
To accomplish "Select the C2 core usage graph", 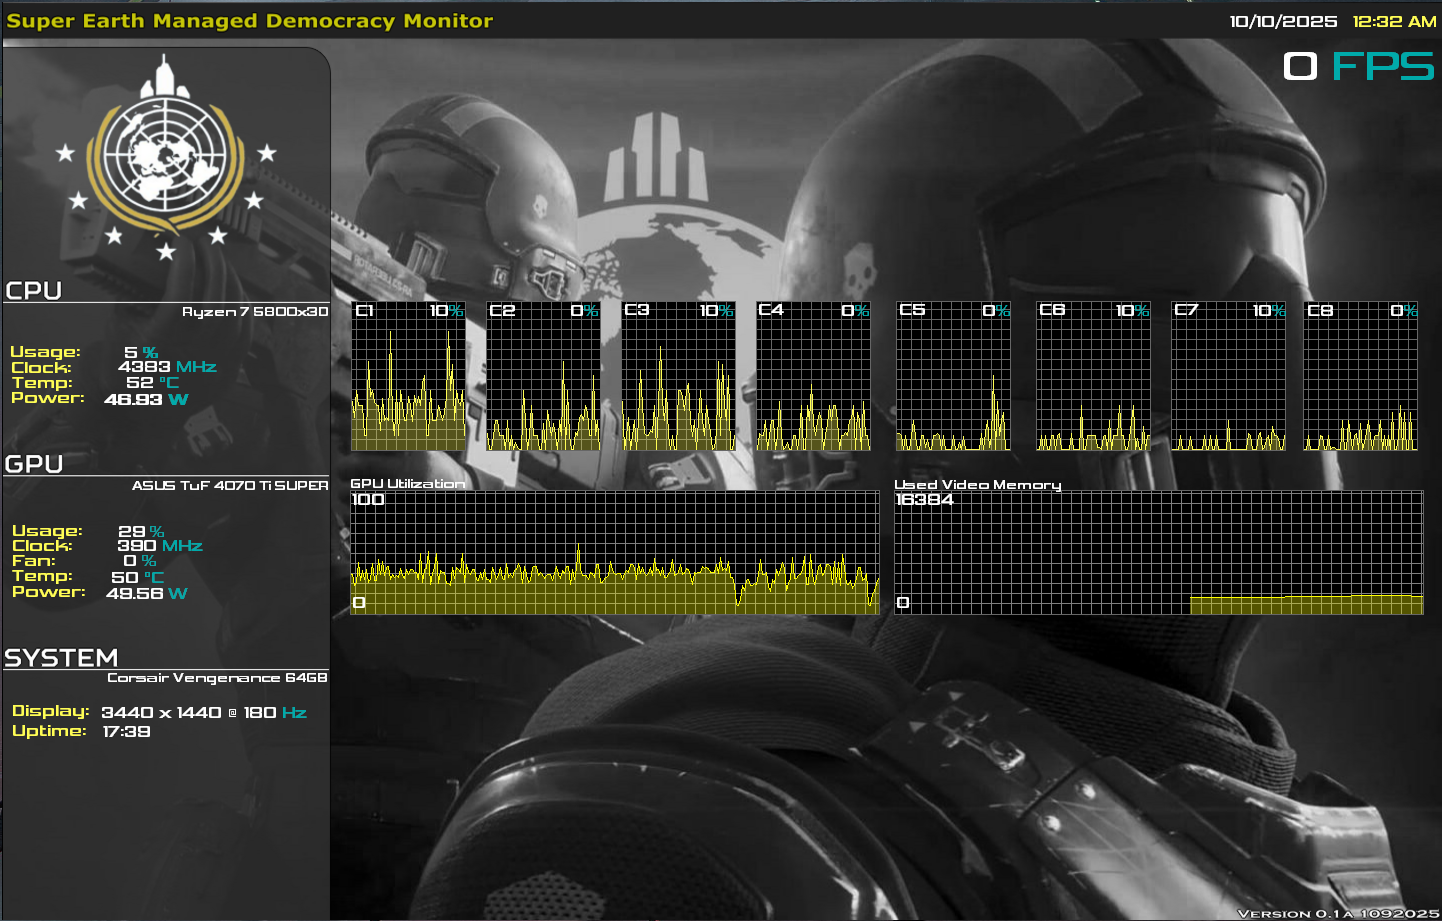I will pos(543,376).
